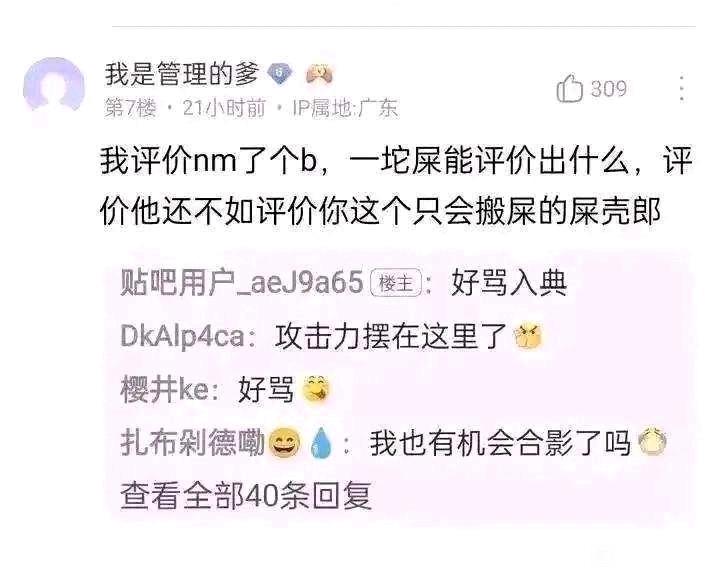Tap the badge icon beside the diamond
This screenshot has height=575, width=720.
[320, 73]
